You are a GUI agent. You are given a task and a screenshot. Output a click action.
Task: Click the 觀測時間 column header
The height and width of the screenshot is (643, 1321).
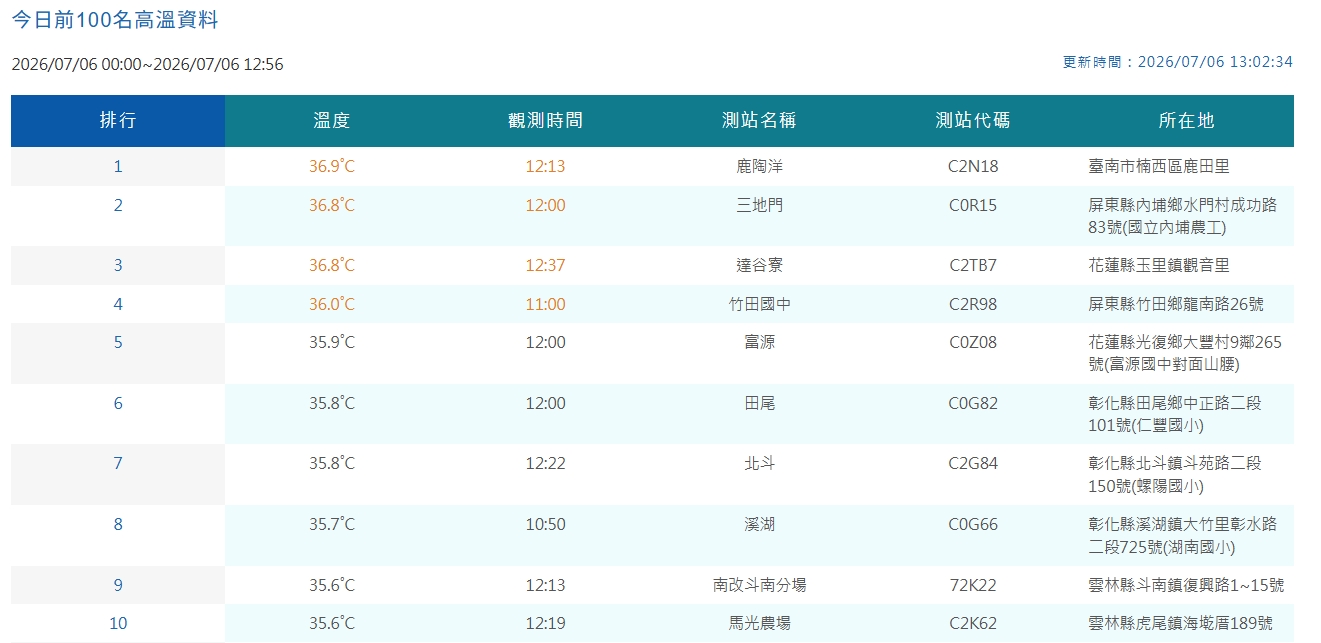[x=545, y=121]
